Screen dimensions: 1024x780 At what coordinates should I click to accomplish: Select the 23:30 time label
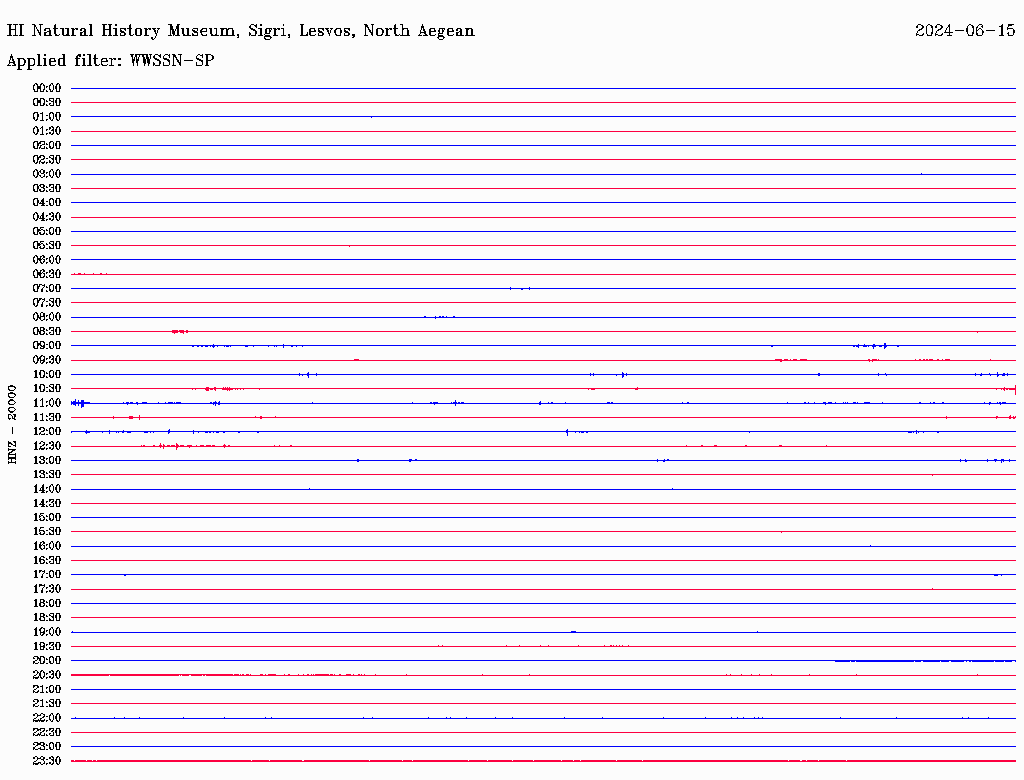pos(47,761)
